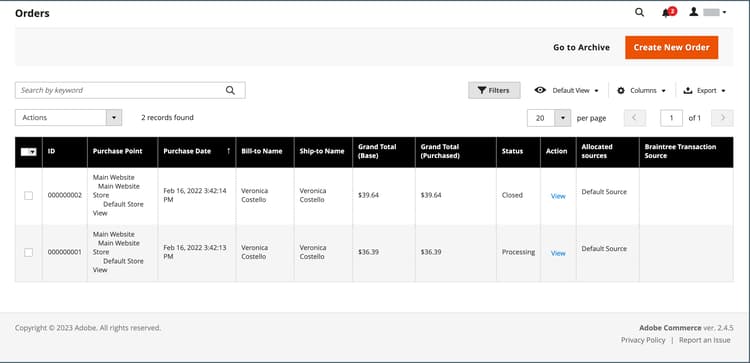Open the search magnifier icon in header
This screenshot has width=750, height=363.
(639, 13)
